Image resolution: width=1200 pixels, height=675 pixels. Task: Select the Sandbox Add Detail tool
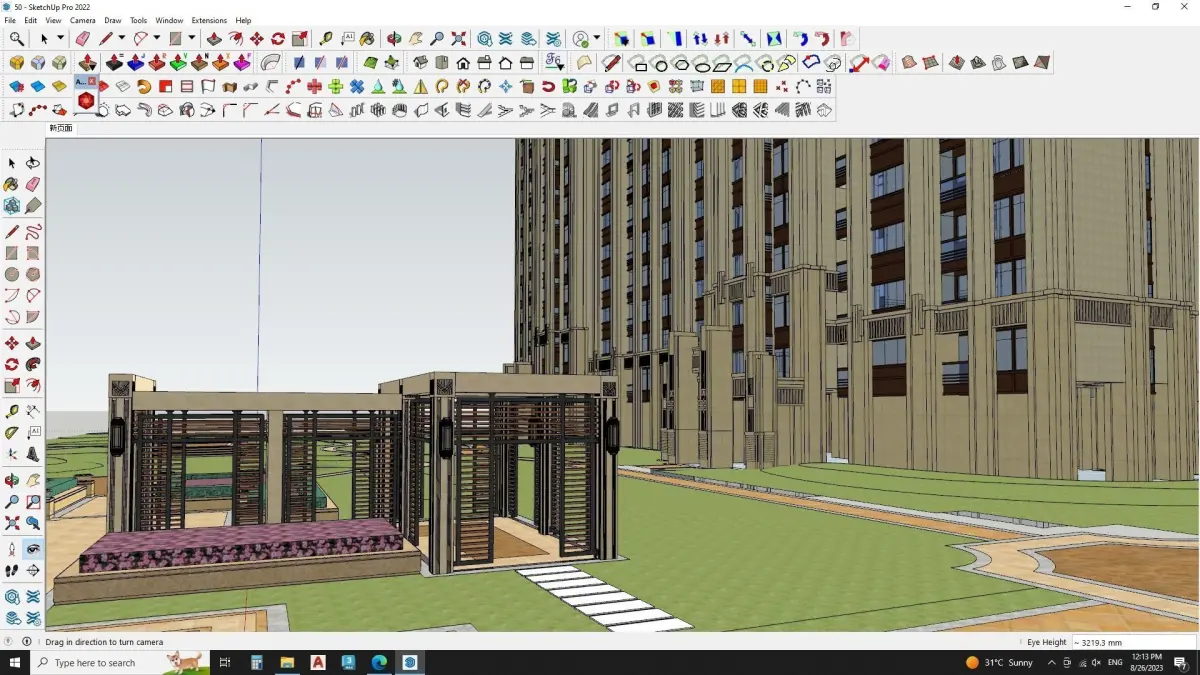(x=1020, y=62)
